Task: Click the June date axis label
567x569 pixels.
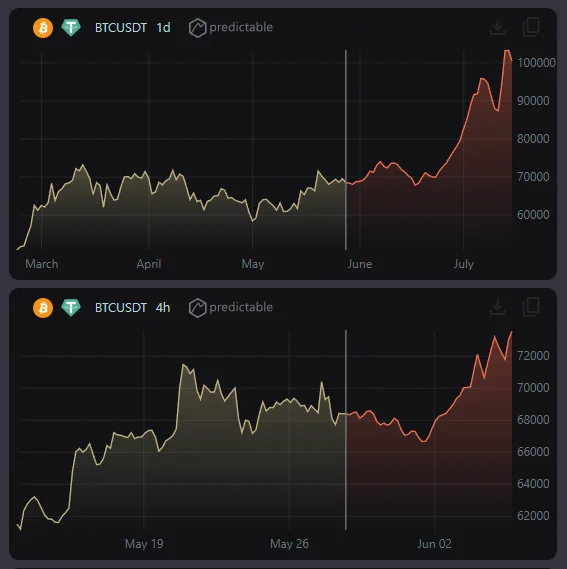Action: [x=360, y=264]
